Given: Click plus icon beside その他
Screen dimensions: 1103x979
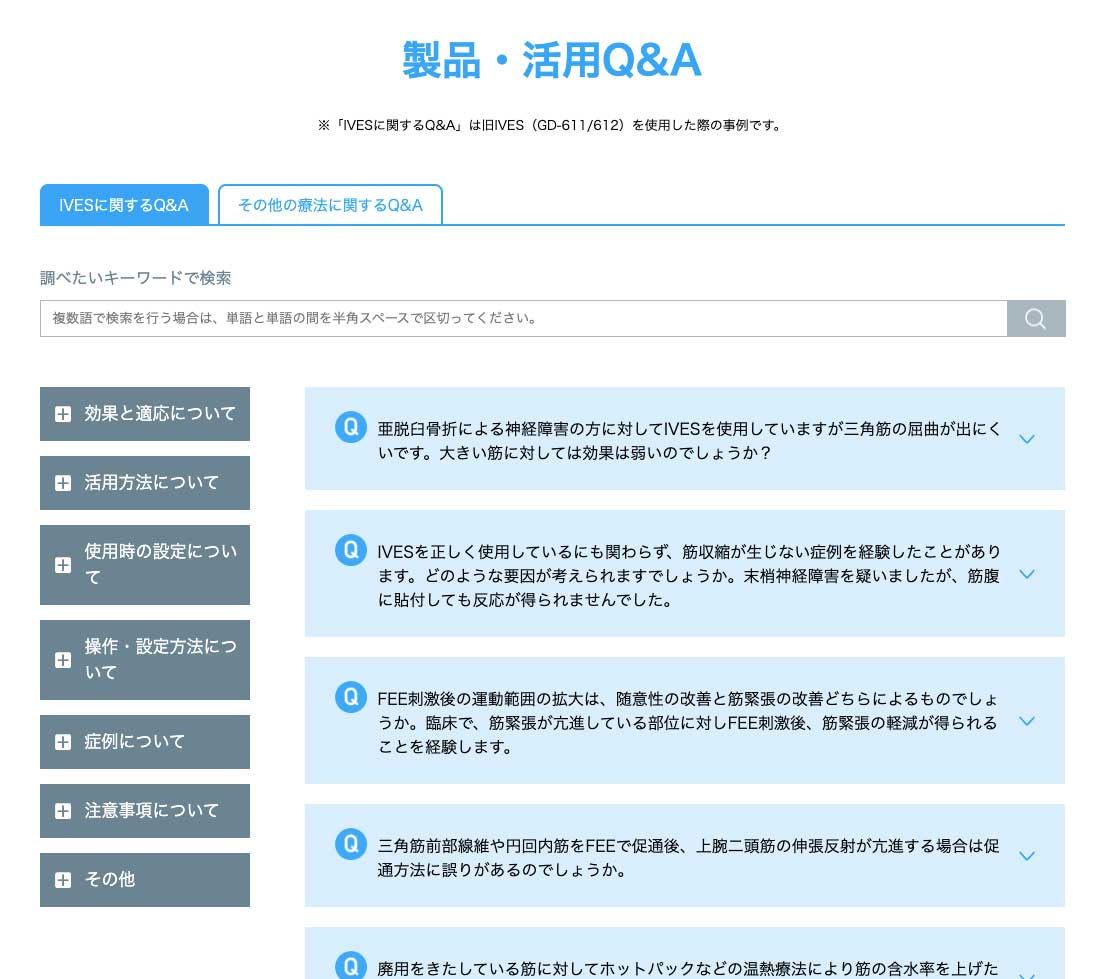Looking at the screenshot, I should [63, 880].
